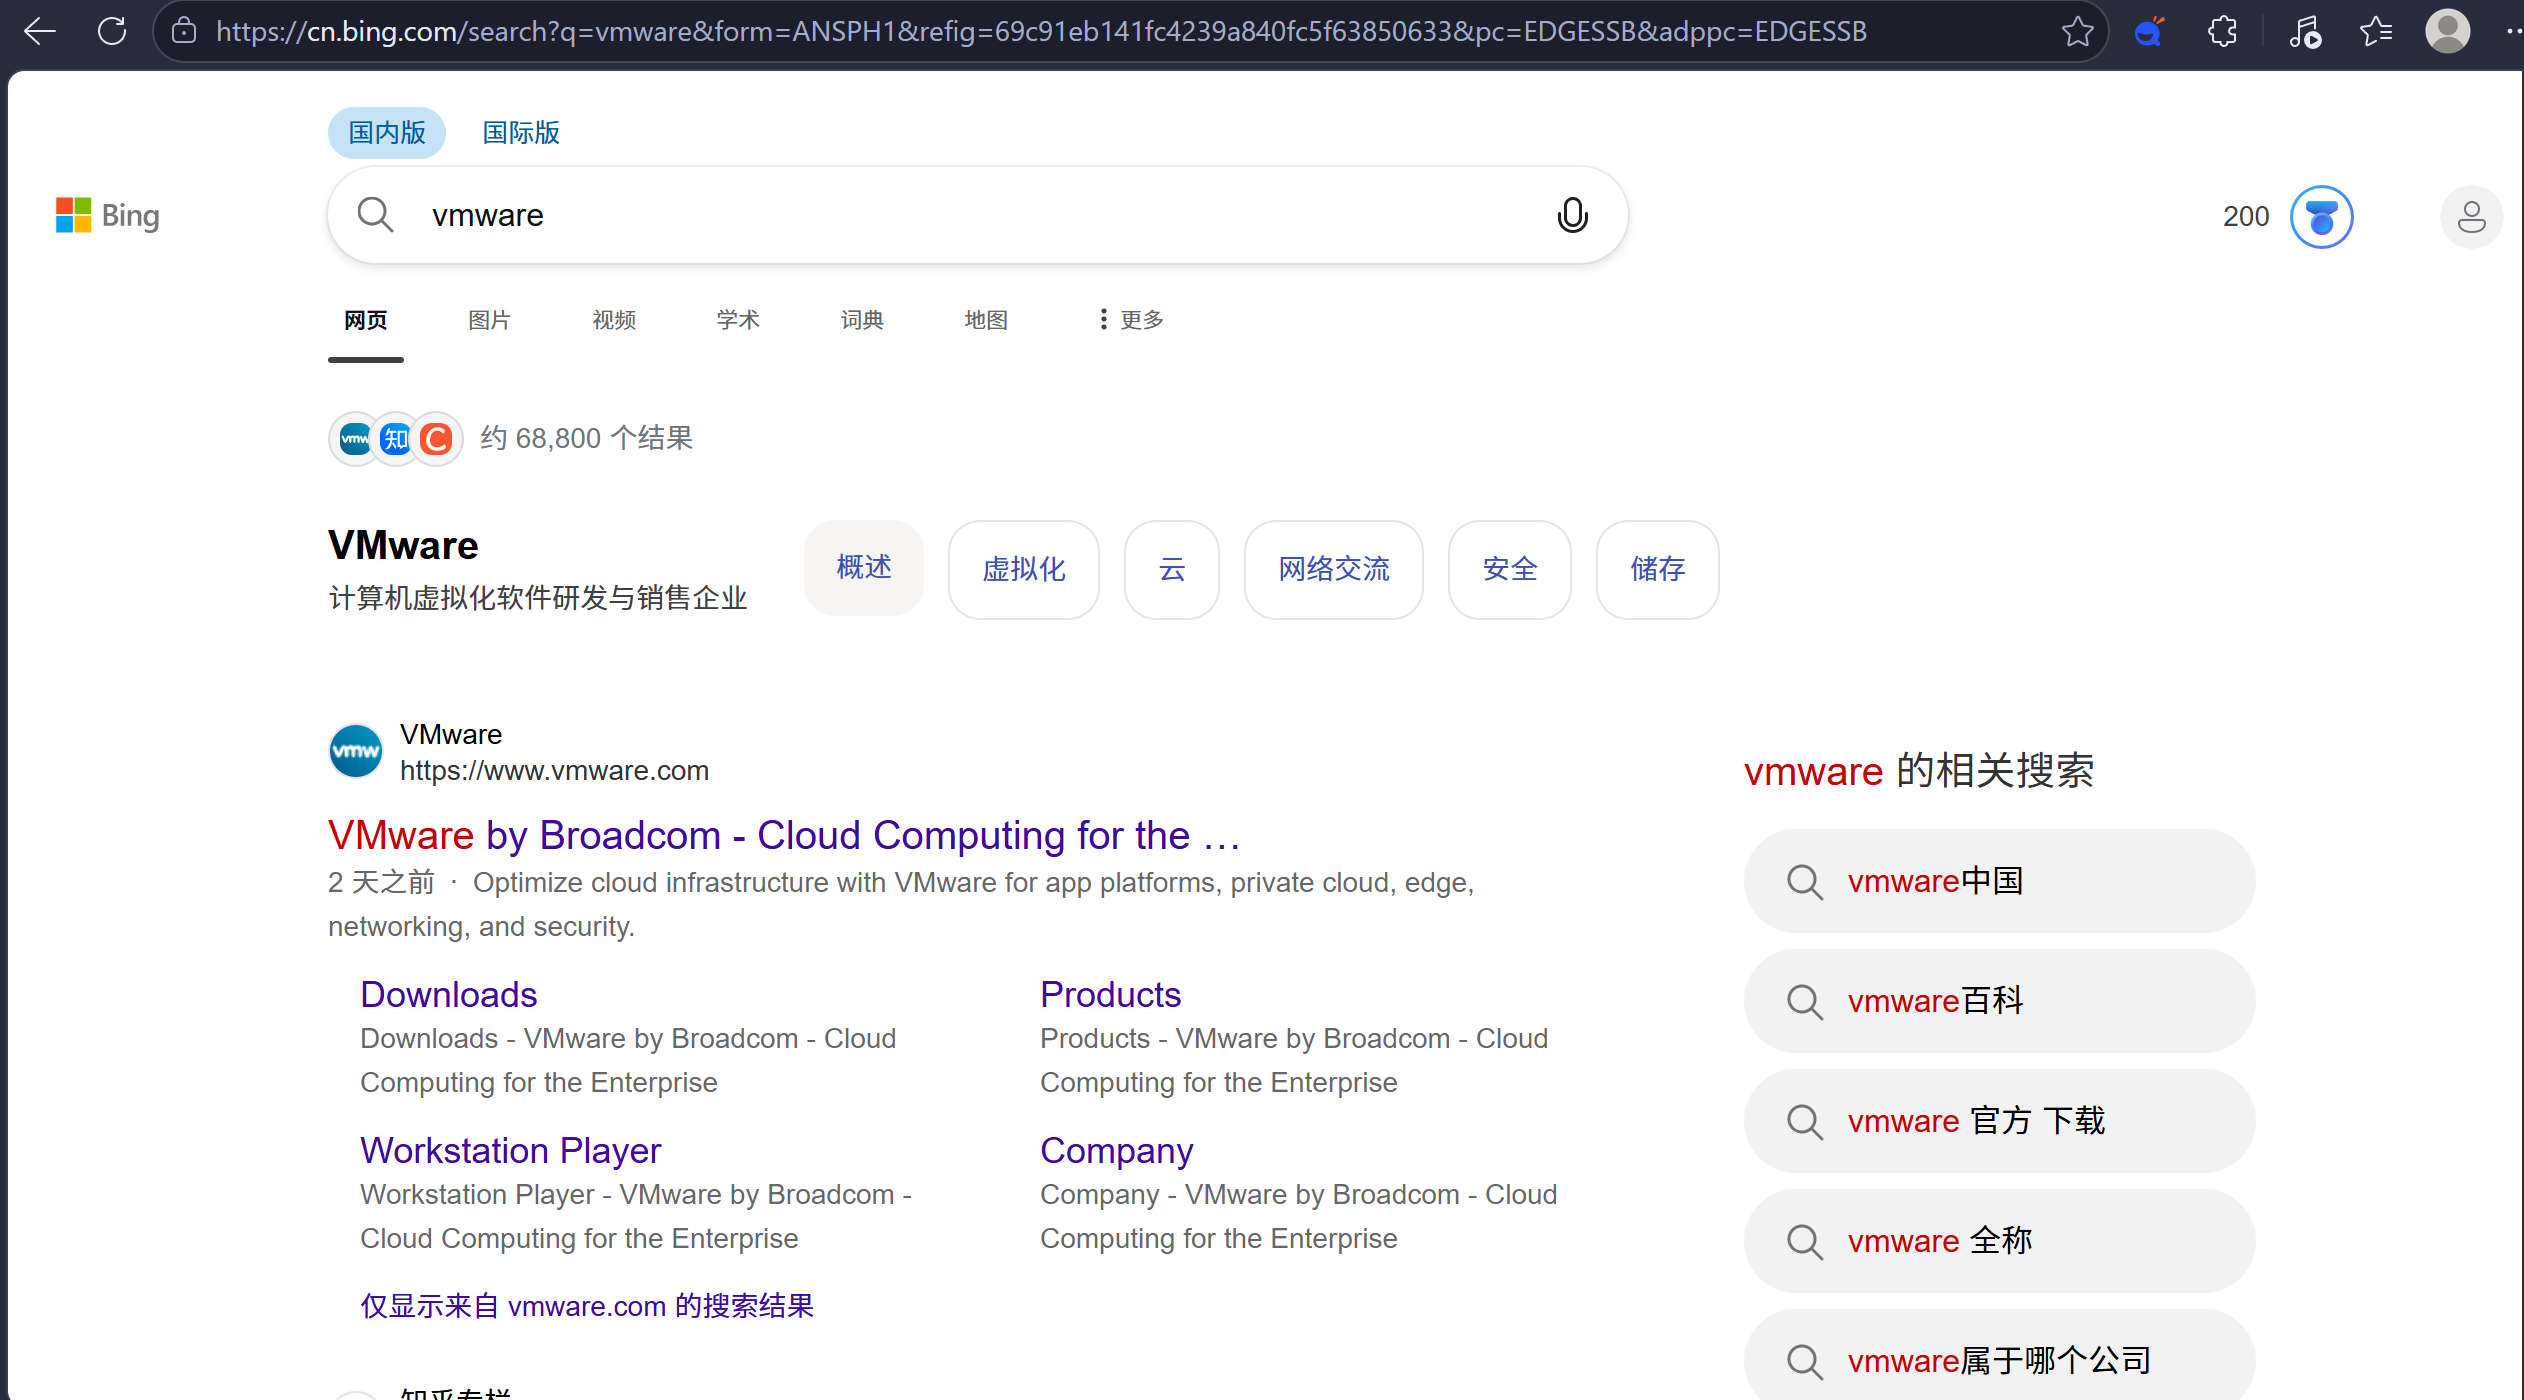
Task: Click the address bar URL
Action: tap(1040, 31)
